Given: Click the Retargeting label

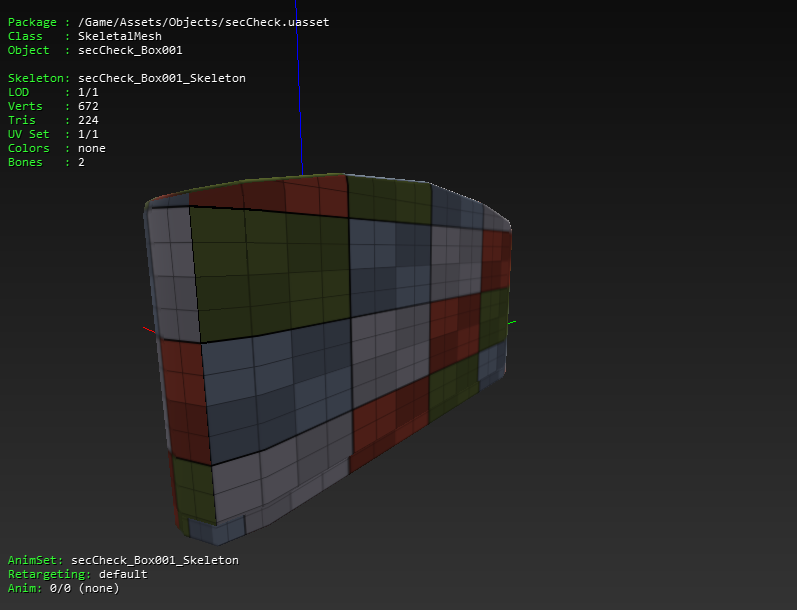Looking at the screenshot, I should pos(49,574).
